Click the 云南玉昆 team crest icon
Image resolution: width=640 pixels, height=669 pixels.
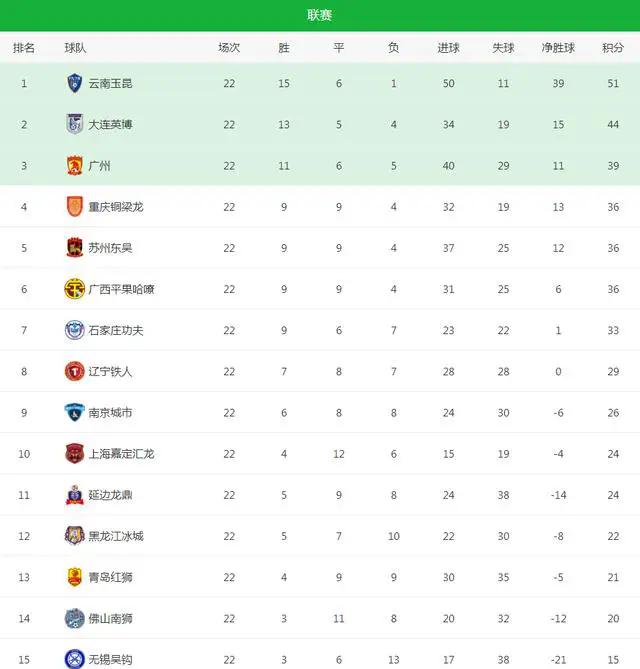click(75, 83)
